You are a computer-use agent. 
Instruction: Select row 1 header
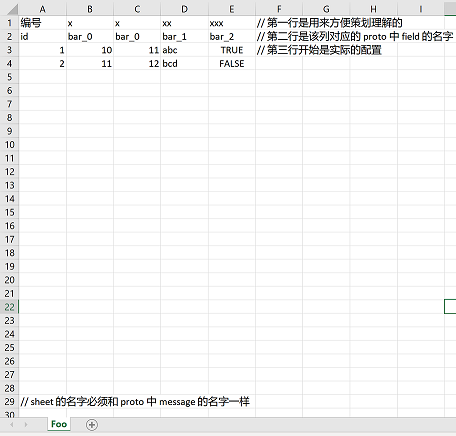tap(9, 23)
